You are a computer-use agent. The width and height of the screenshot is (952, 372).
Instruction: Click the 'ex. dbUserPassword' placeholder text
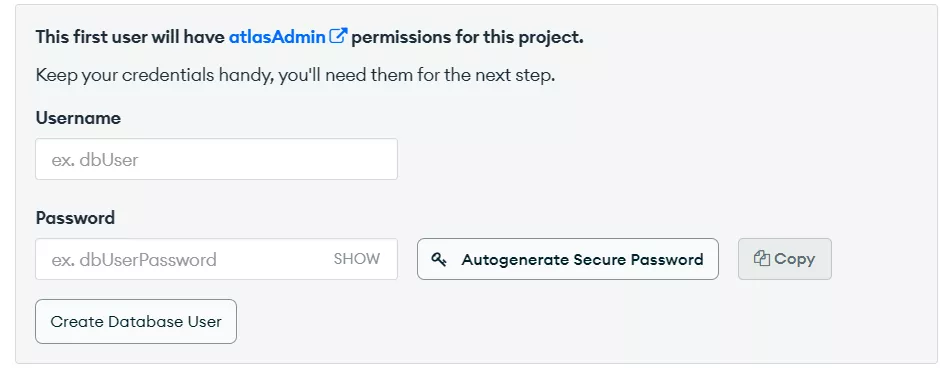(x=134, y=260)
